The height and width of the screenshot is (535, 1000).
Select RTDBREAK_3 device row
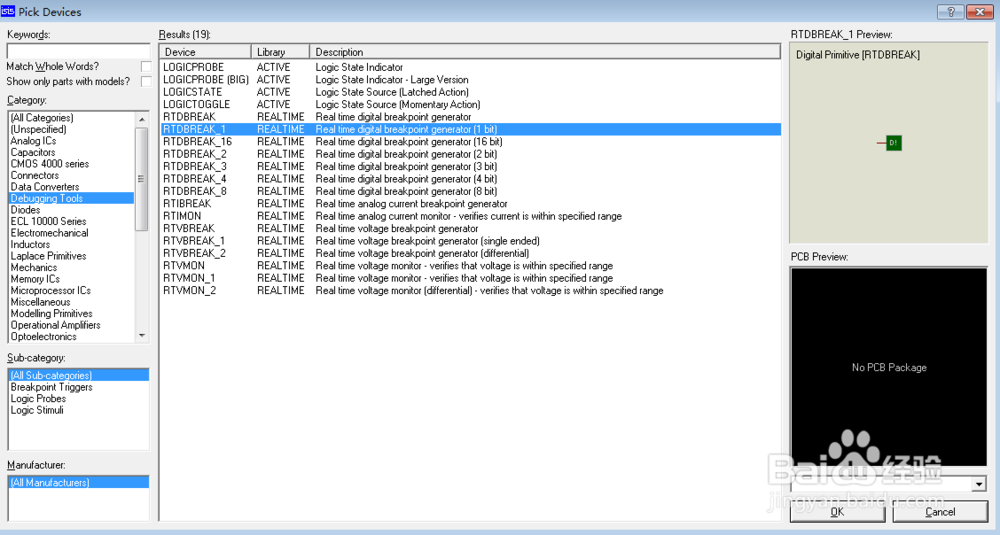click(470, 166)
